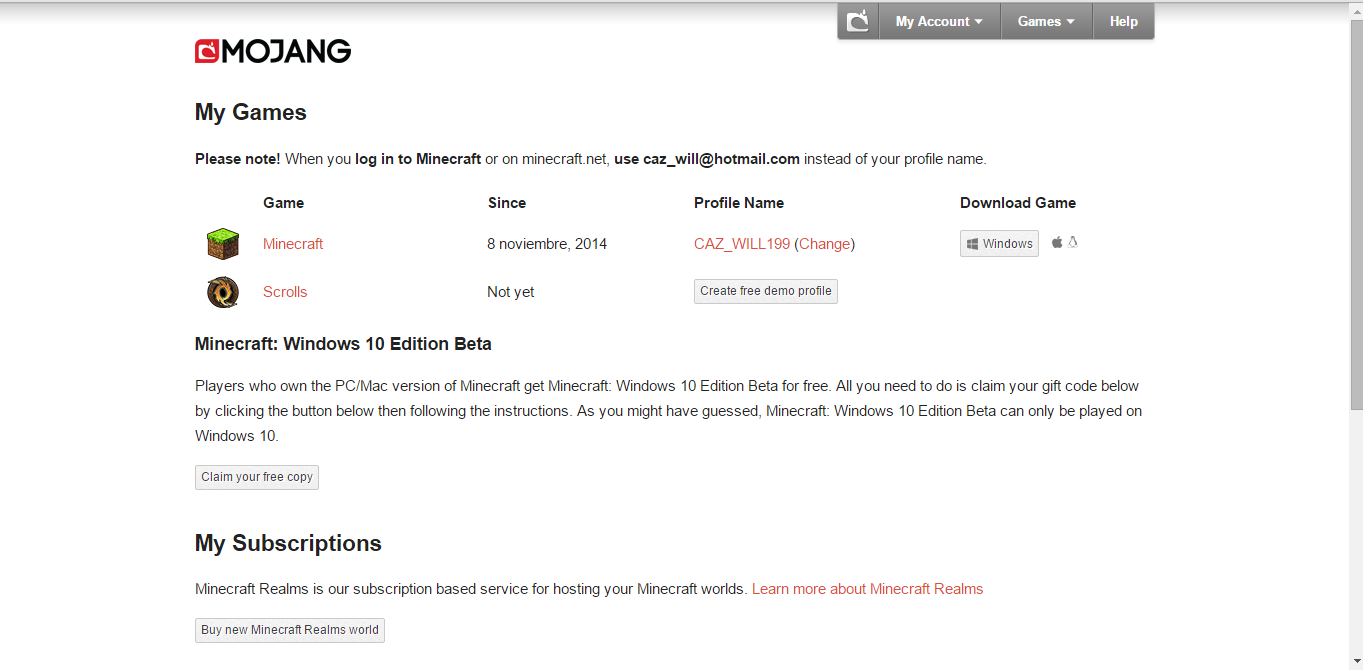The width and height of the screenshot is (1363, 670).
Task: Click Buy new Minecraft Realms world button
Action: 290,630
